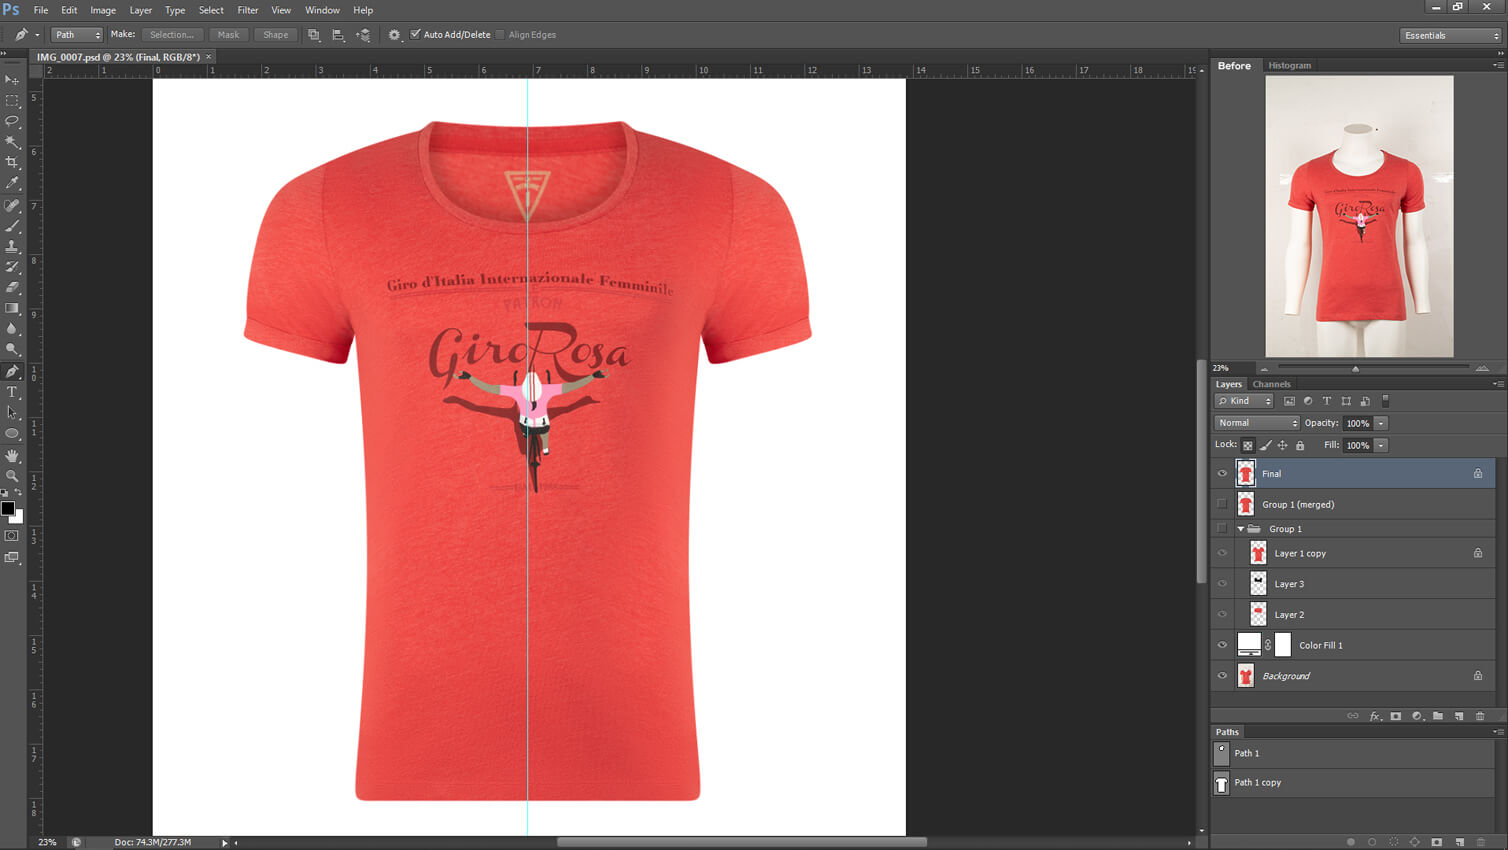Click the foreground color swatch

(x=8, y=509)
